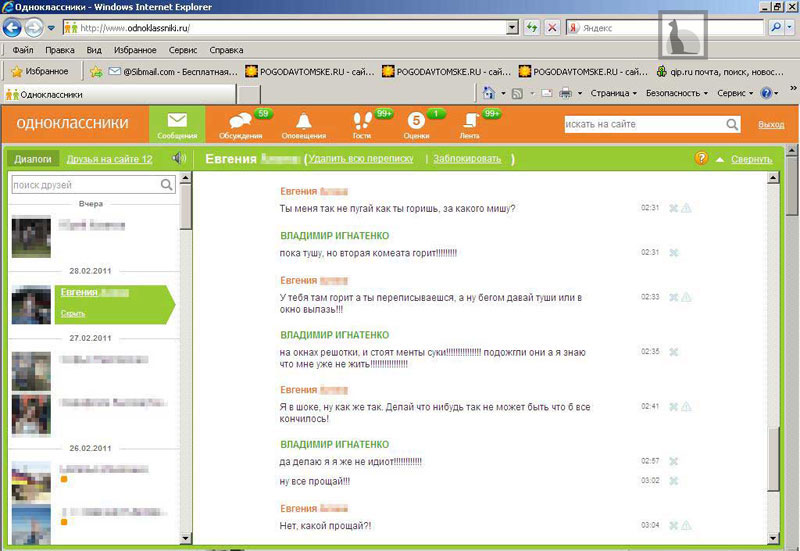800x551 pixels.
Task: Click the orange question mark help icon
Action: coord(702,158)
